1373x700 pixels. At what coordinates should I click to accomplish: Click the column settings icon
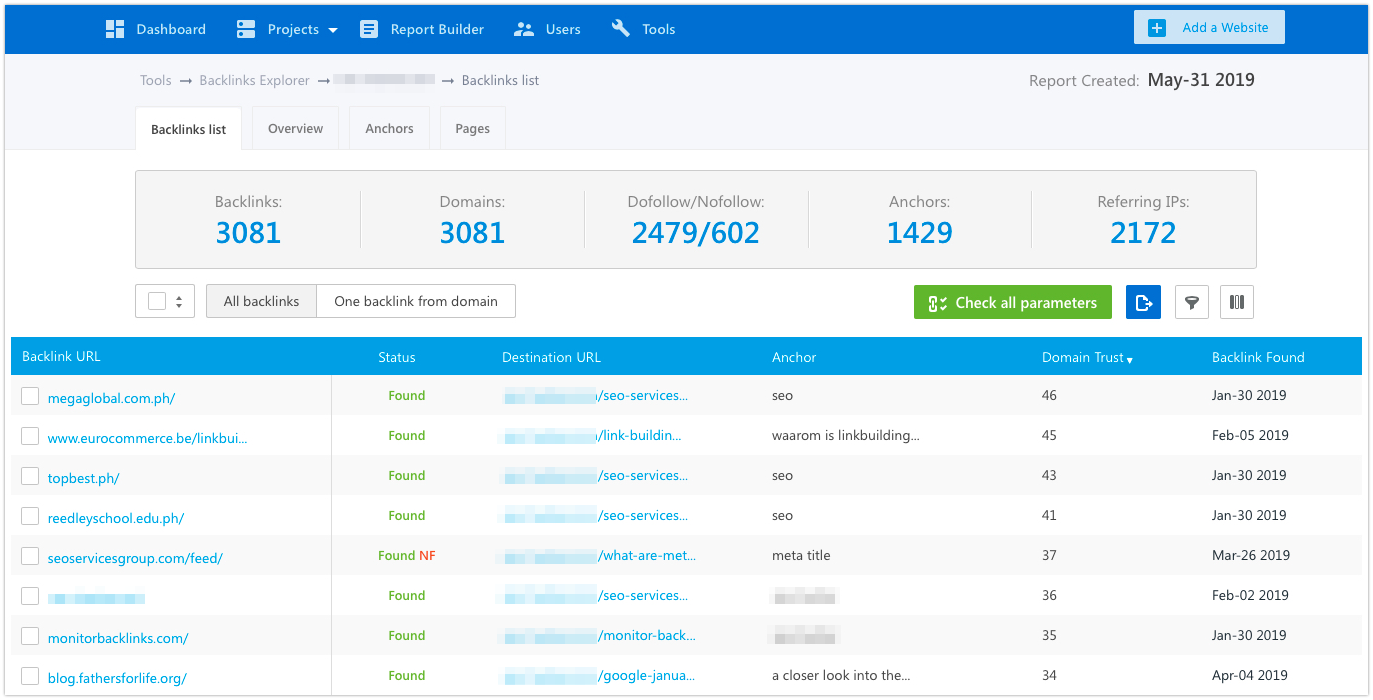coord(1236,302)
